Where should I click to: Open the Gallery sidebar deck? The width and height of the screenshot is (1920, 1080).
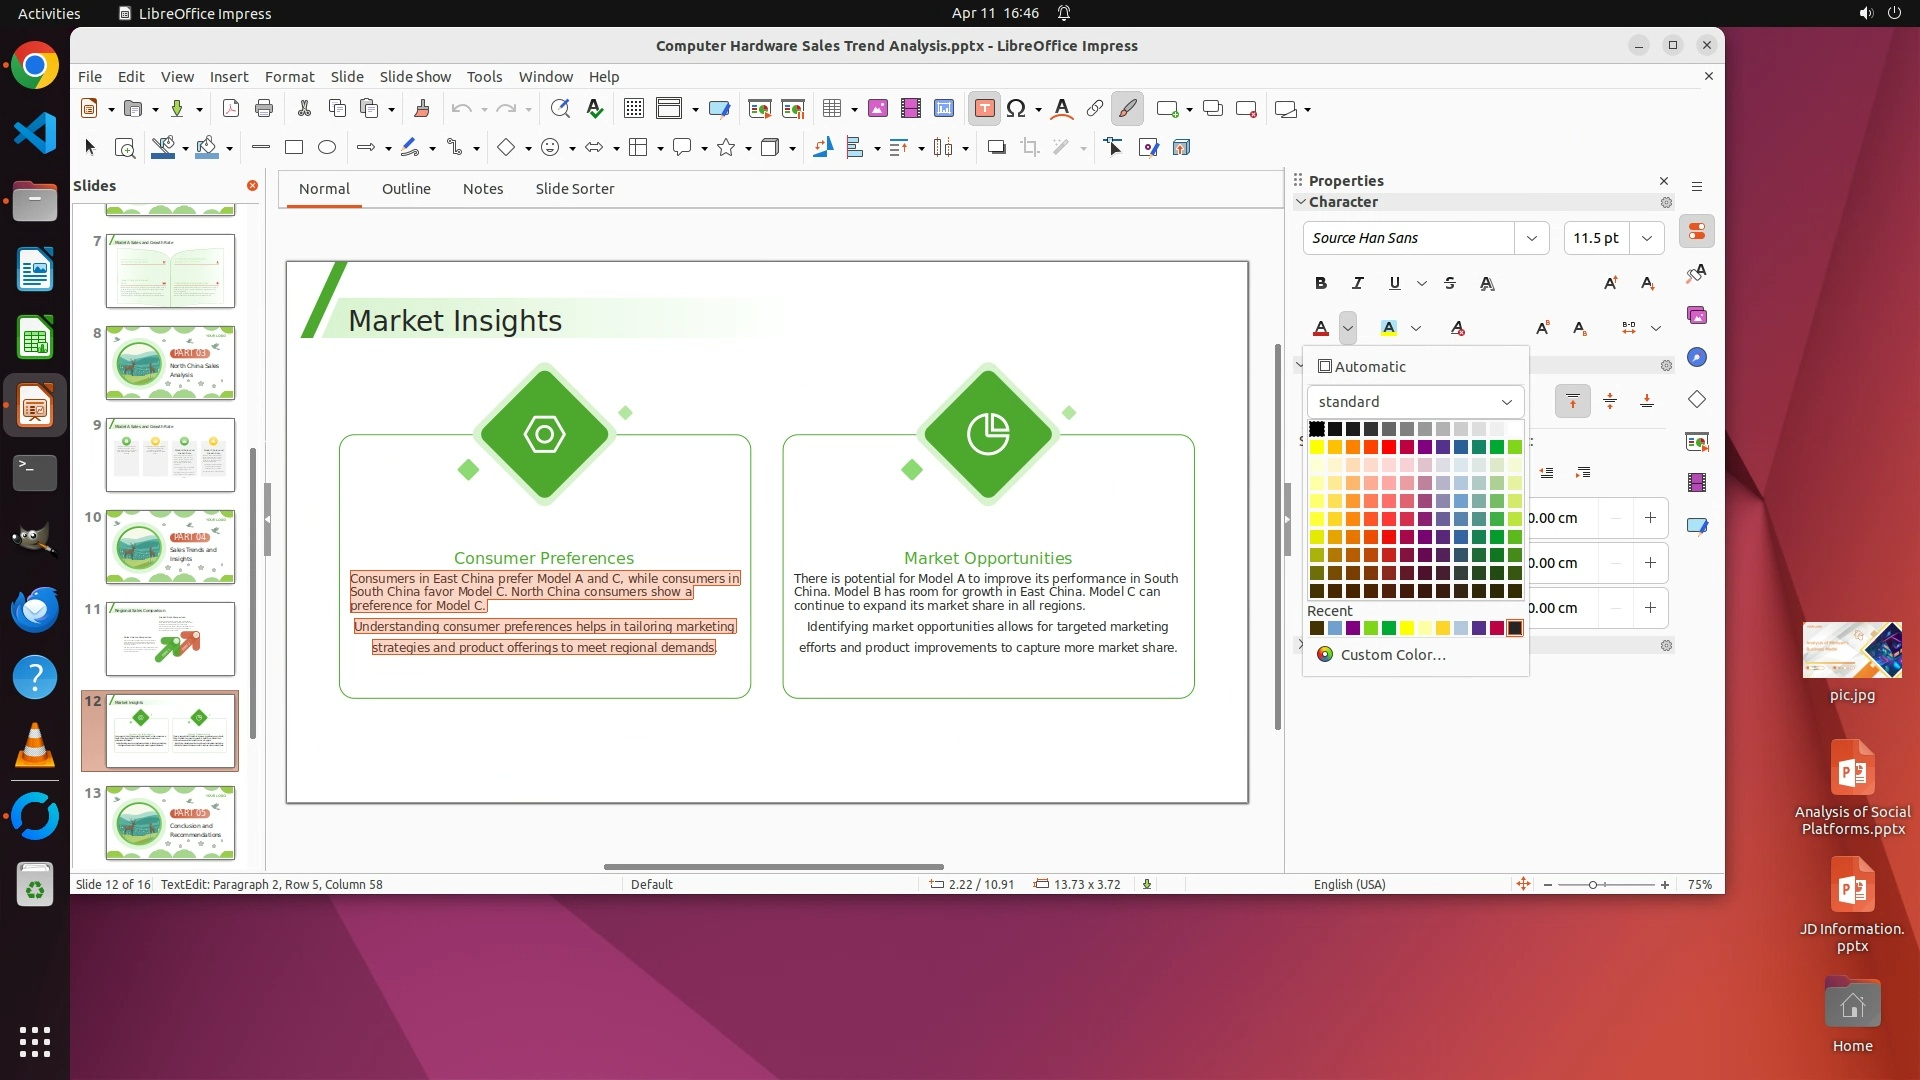click(x=1697, y=316)
